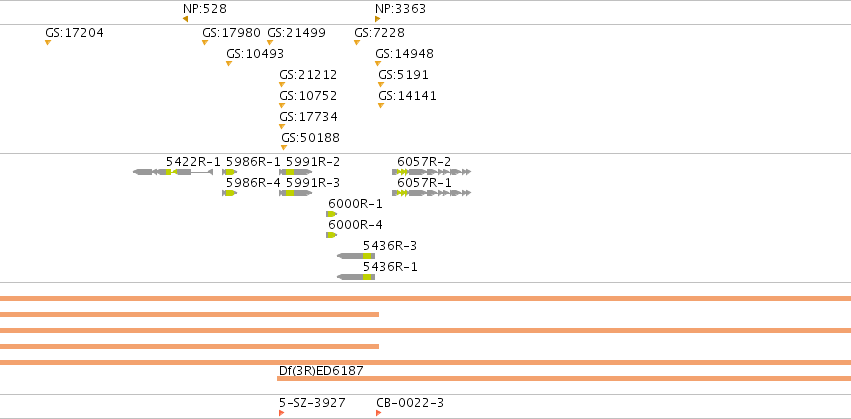
Task: Click the NP:3363 insertion marker triangle
Action: click(x=378, y=19)
